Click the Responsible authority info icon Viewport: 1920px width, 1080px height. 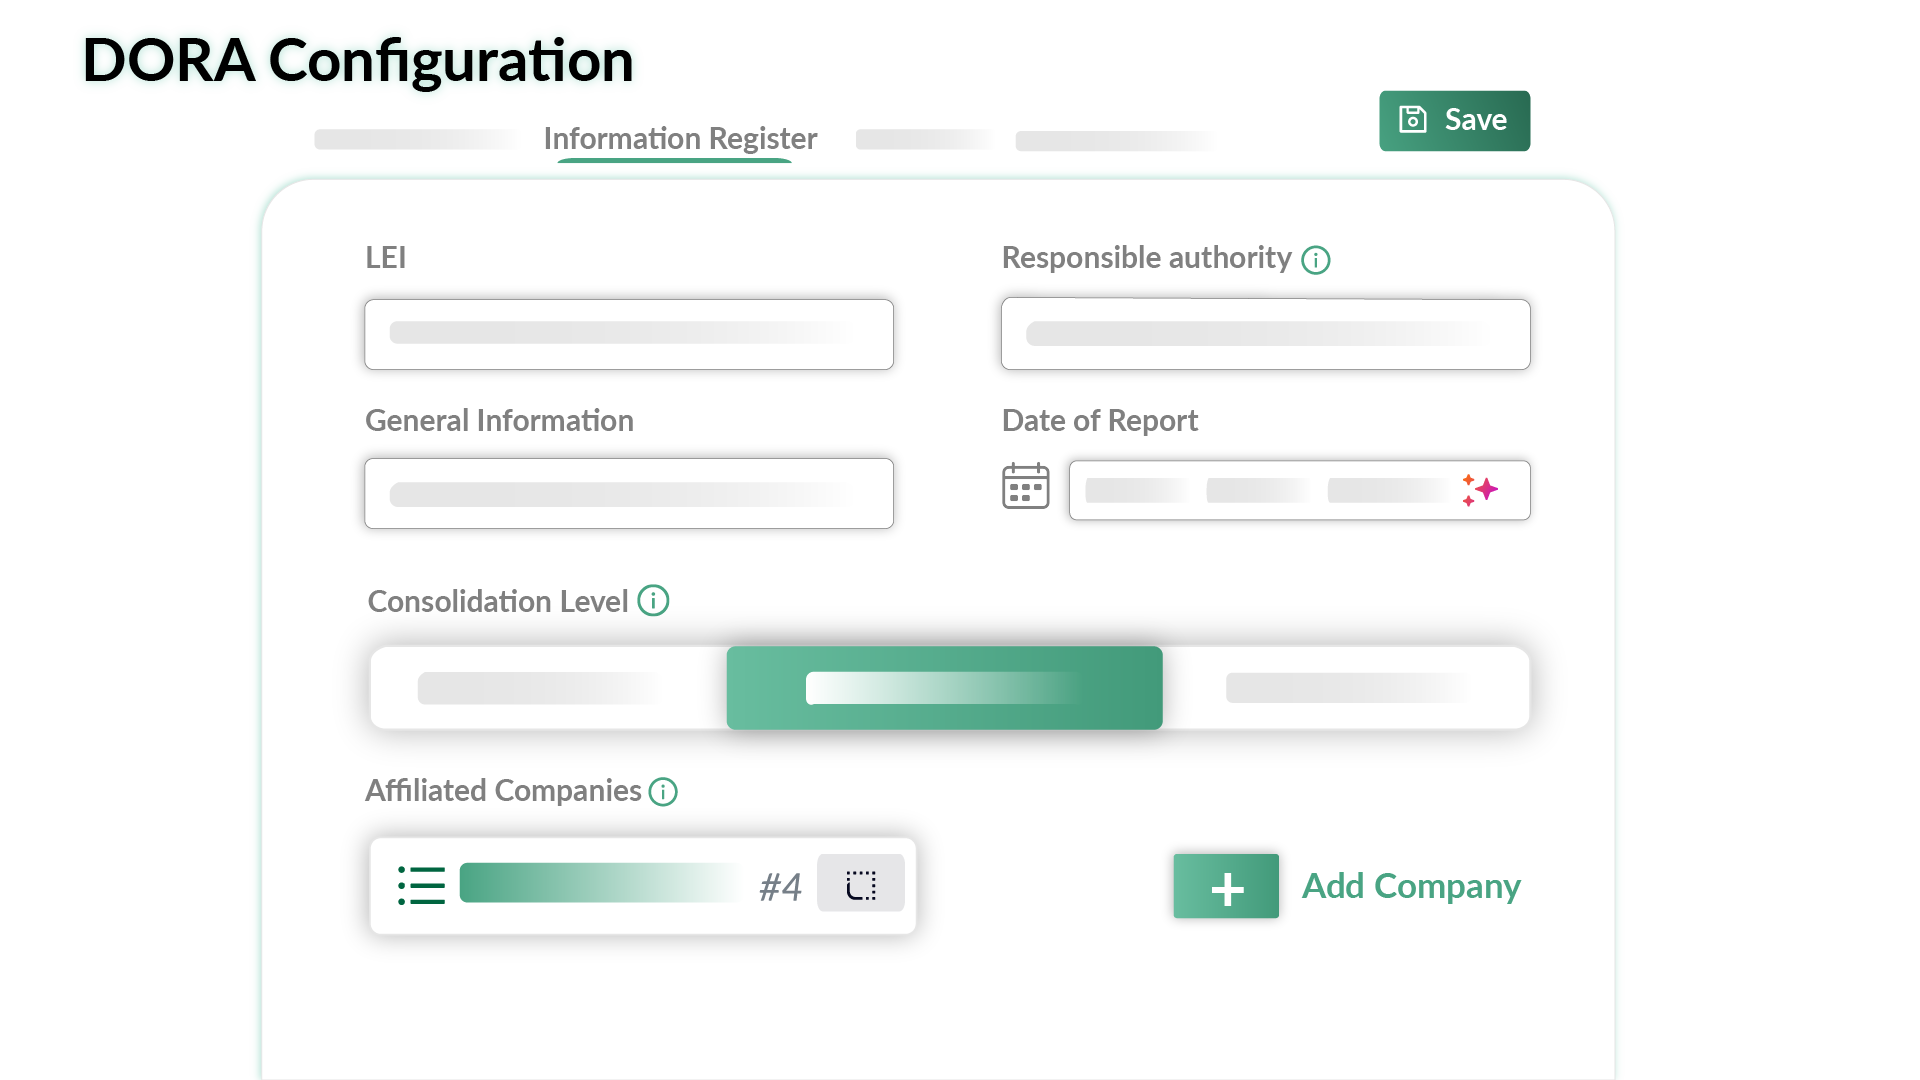1315,260
